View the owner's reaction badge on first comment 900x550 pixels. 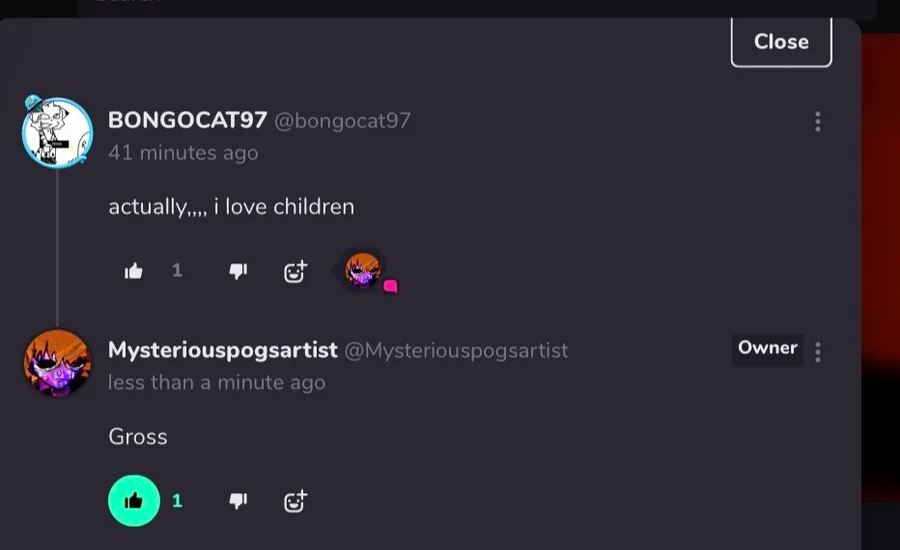(x=365, y=271)
